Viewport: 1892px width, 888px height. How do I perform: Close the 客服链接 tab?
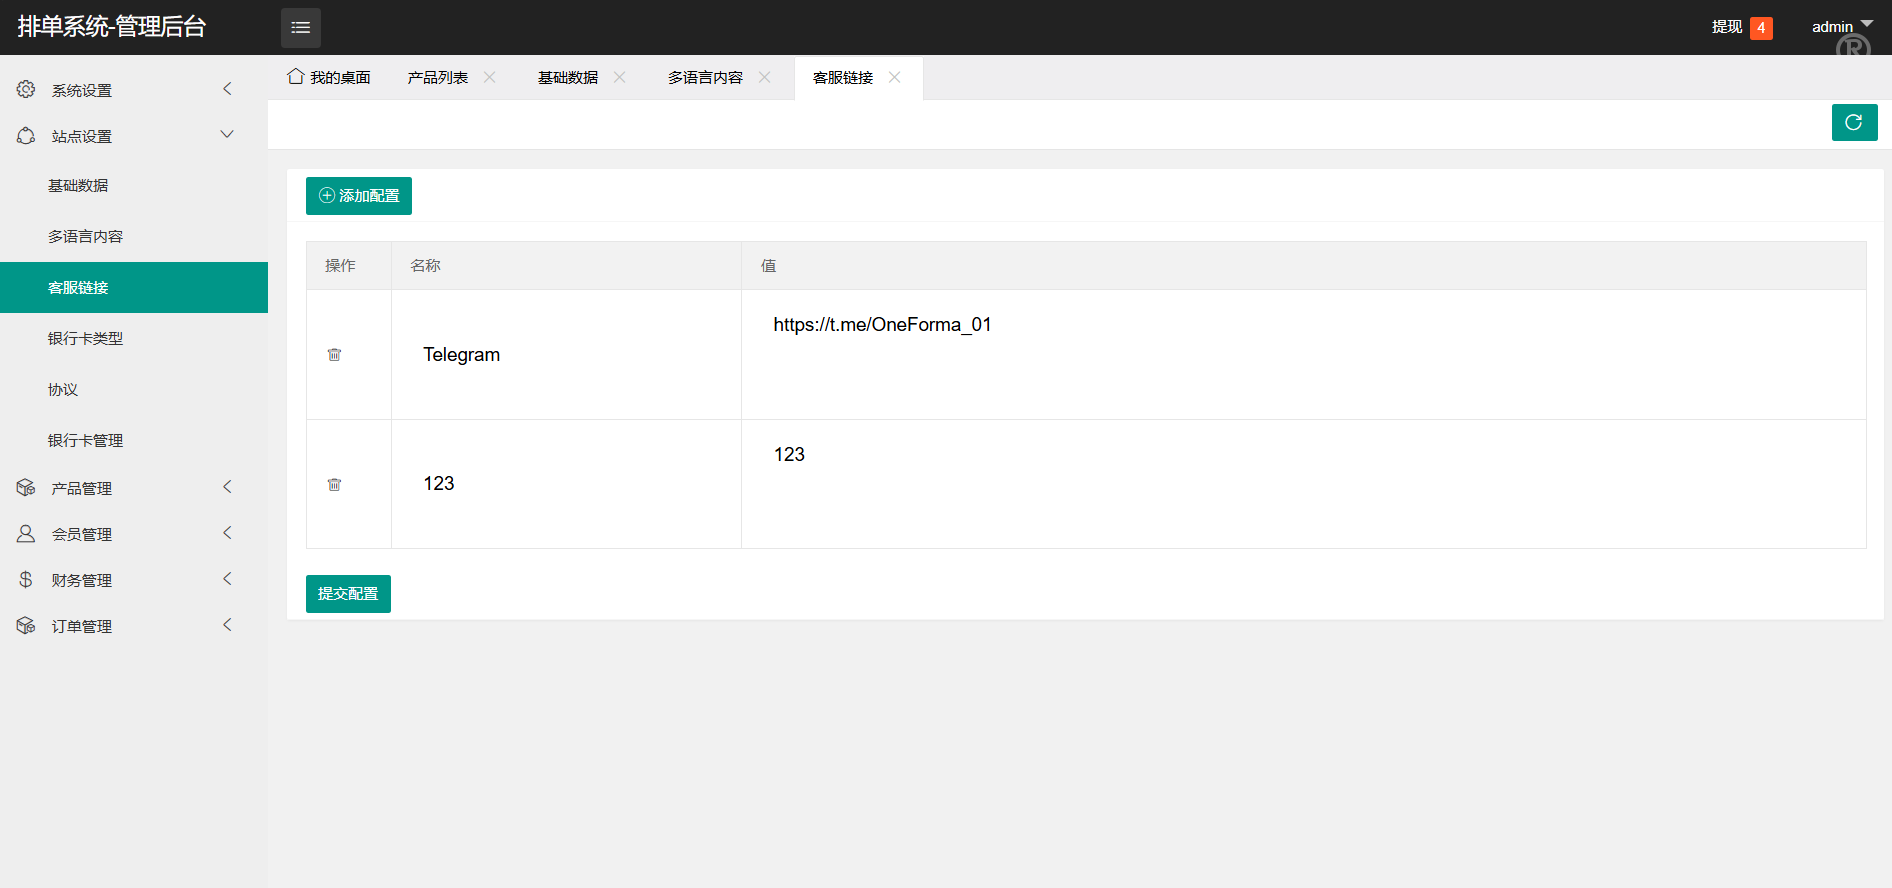coord(895,77)
